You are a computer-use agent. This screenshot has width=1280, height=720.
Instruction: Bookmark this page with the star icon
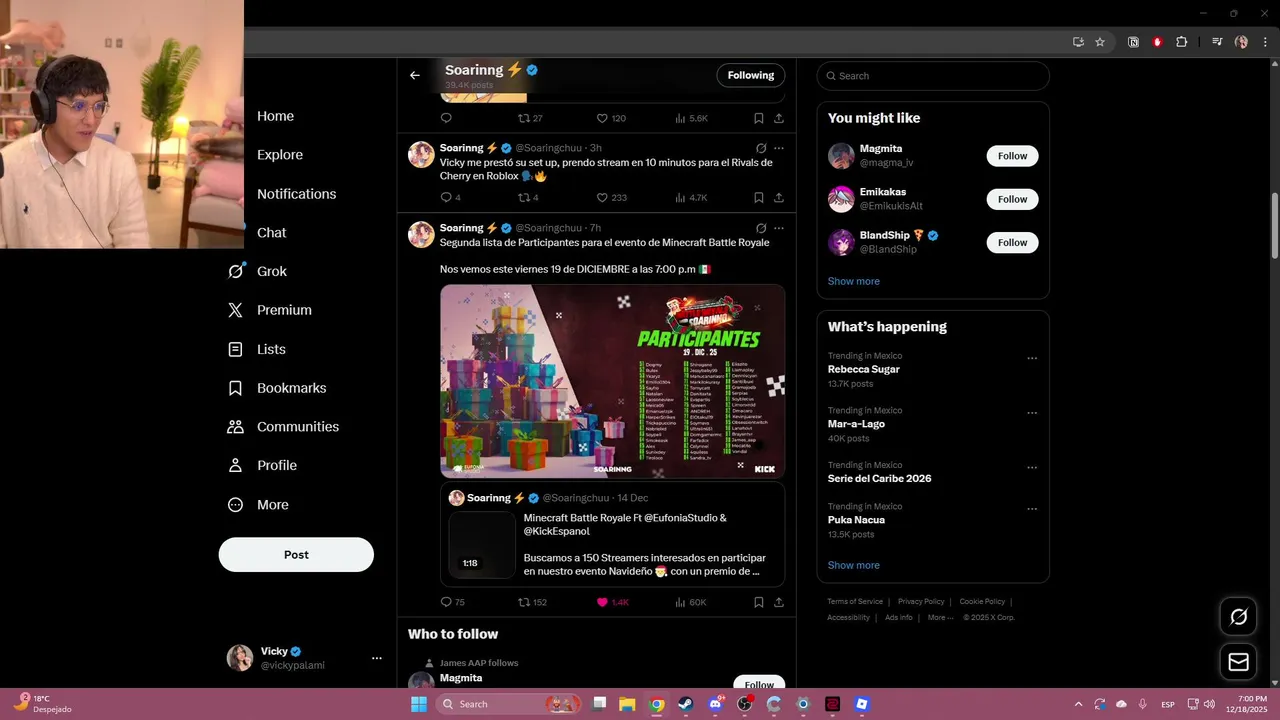[1100, 42]
